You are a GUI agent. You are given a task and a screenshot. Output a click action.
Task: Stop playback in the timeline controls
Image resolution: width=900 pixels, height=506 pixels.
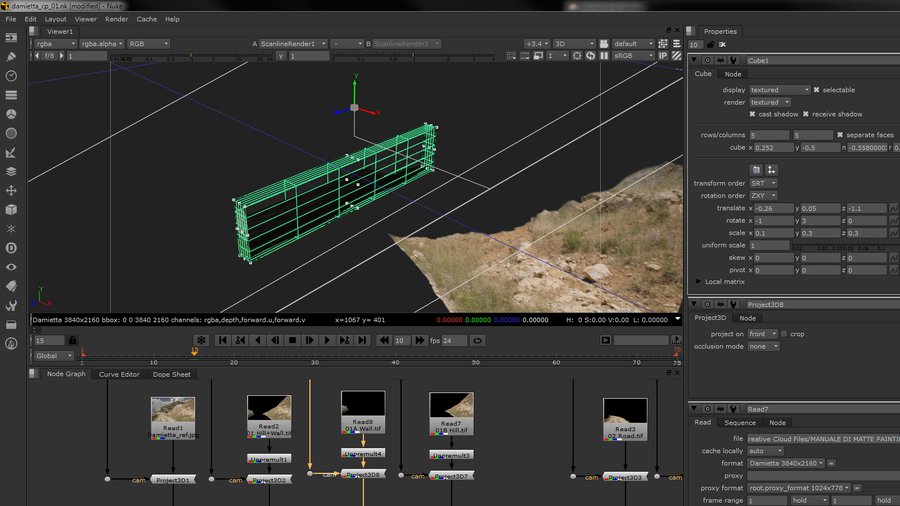click(292, 340)
